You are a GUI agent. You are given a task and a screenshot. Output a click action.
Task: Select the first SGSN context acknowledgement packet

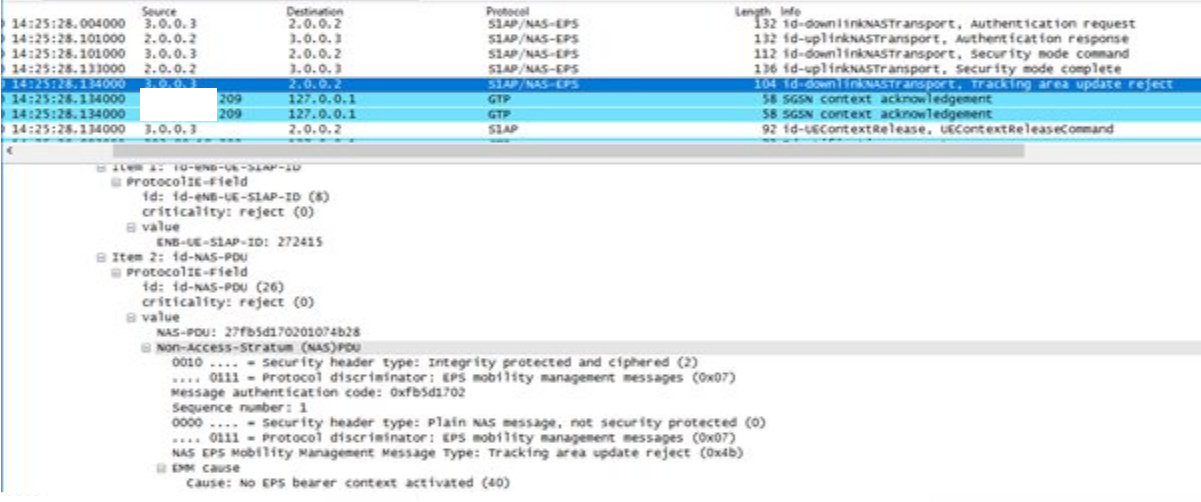pyautogui.click(x=600, y=100)
